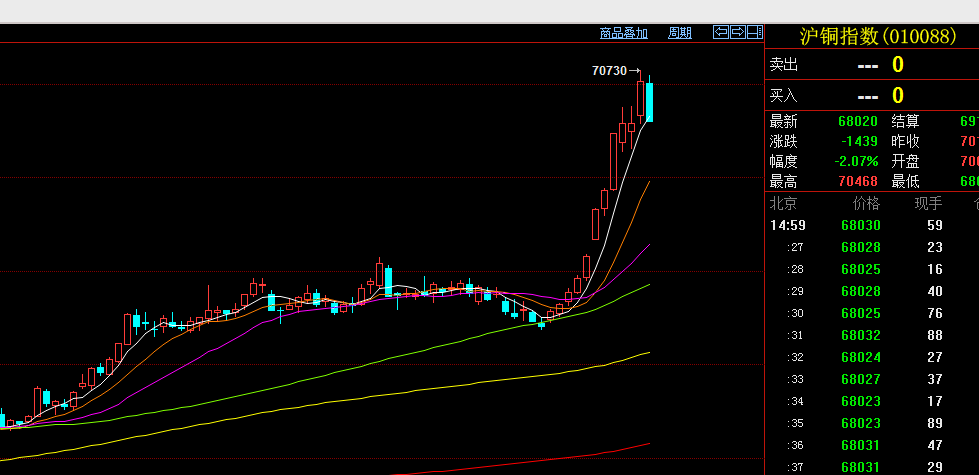This screenshot has width=979, height=475.
Task: Toggle the panel layout icon
Action: (x=755, y=32)
